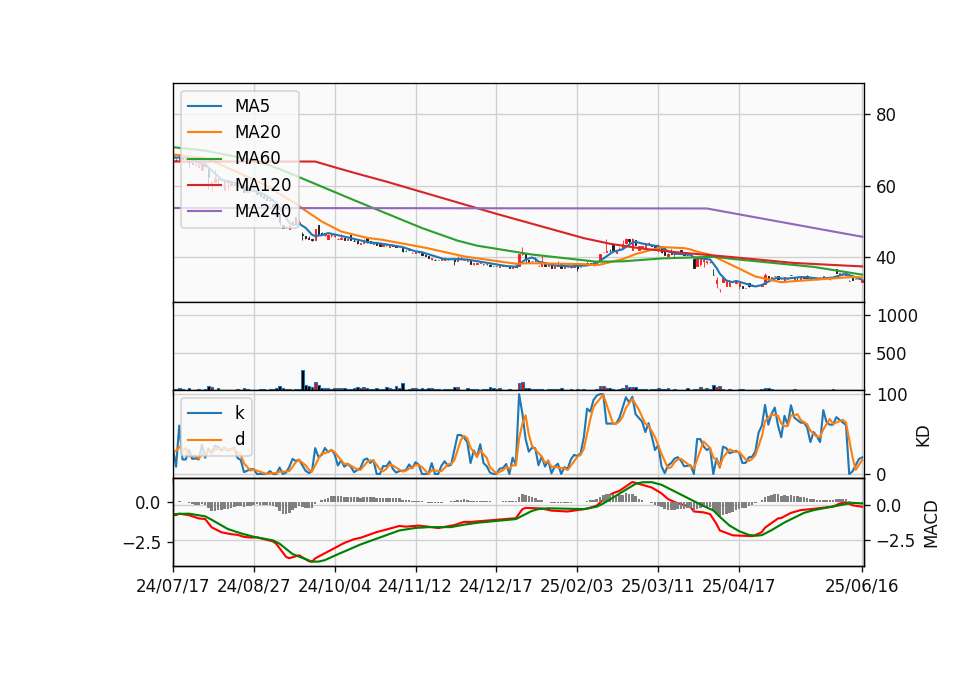Click the left MACD axis value 0.0
This screenshot has height=690, width=960.
[x=148, y=503]
